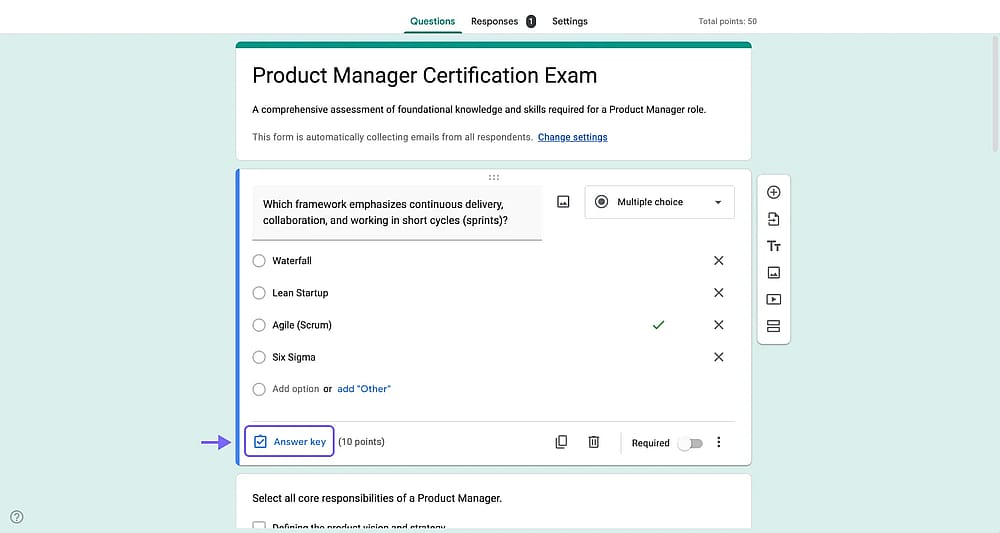Click the drag handle dots on question card
Image resolution: width=1000 pixels, height=533 pixels.
[x=494, y=177]
